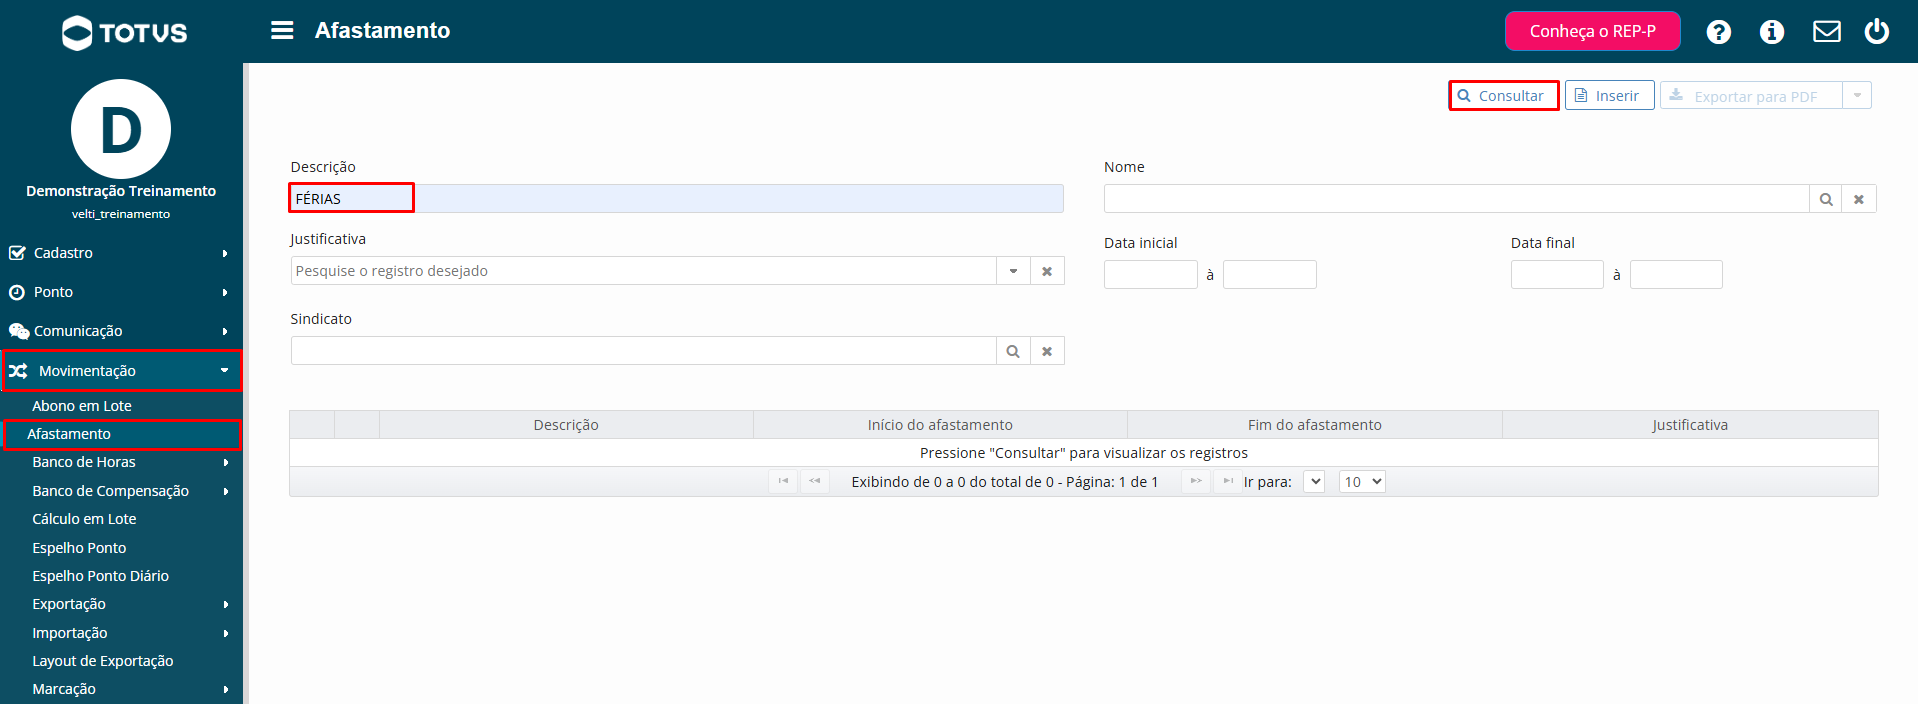The height and width of the screenshot is (704, 1918).
Task: Click the power logout icon
Action: pos(1876,31)
